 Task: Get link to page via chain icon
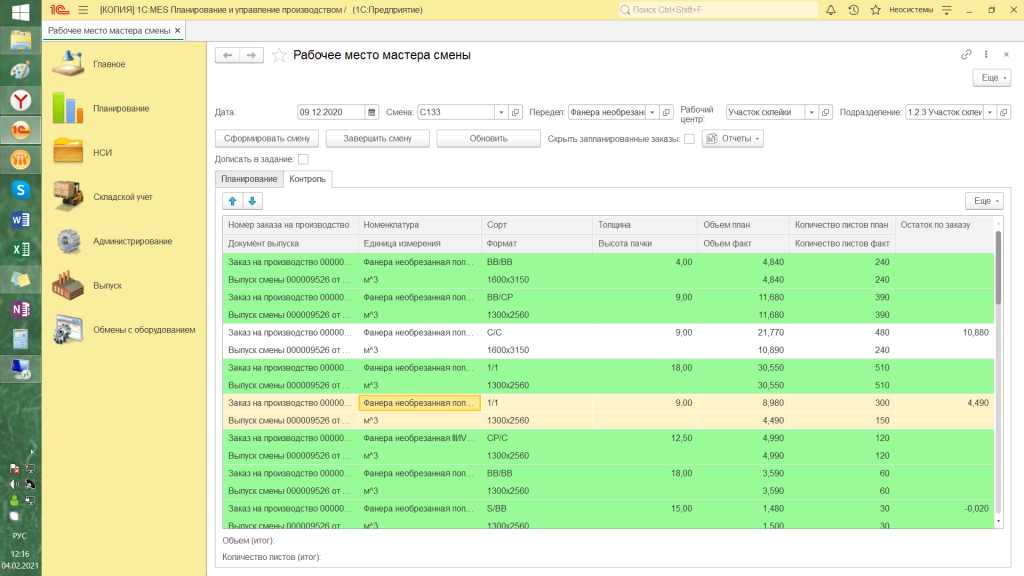click(966, 55)
